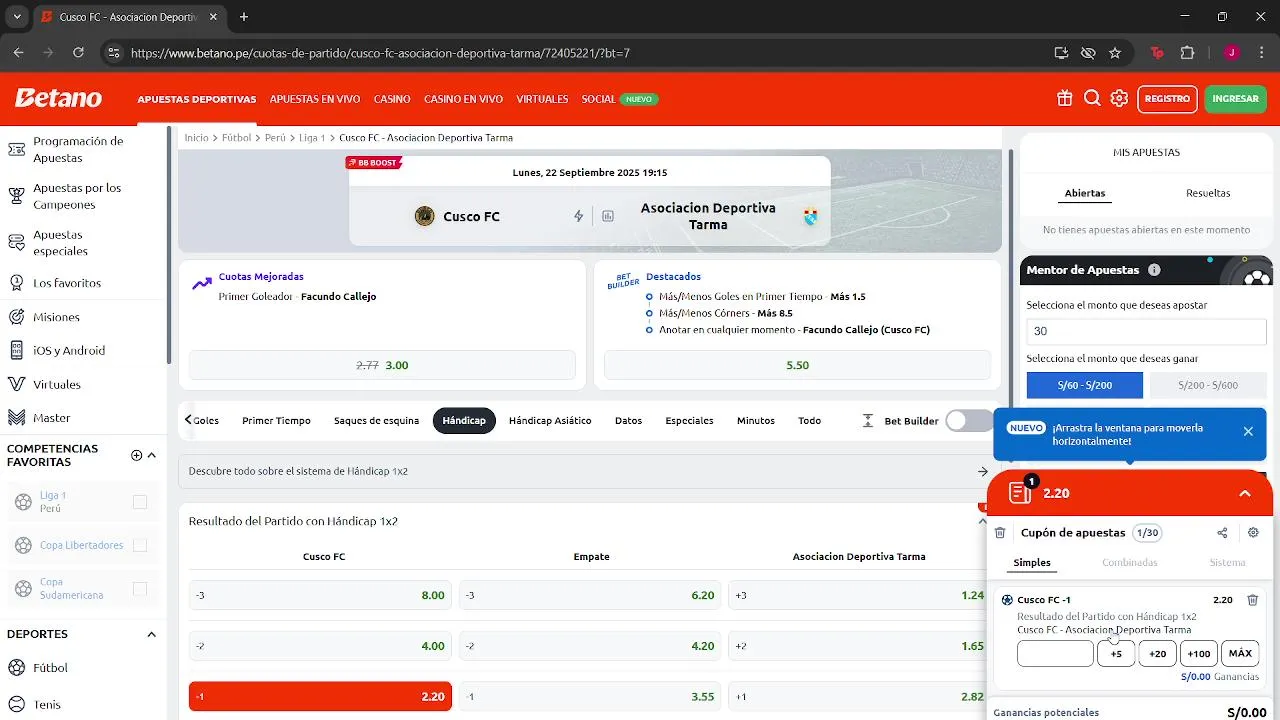Viewport: 1280px width, 720px height.
Task: Add +20 to the stake
Action: pyautogui.click(x=1157, y=654)
